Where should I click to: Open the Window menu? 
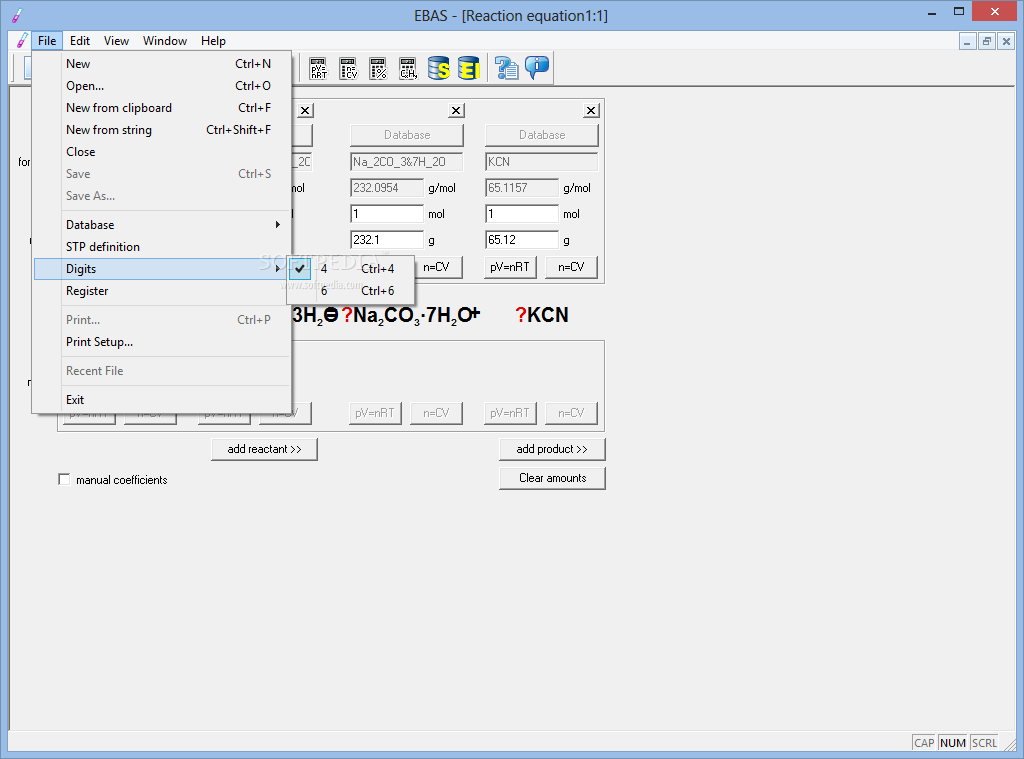[165, 40]
